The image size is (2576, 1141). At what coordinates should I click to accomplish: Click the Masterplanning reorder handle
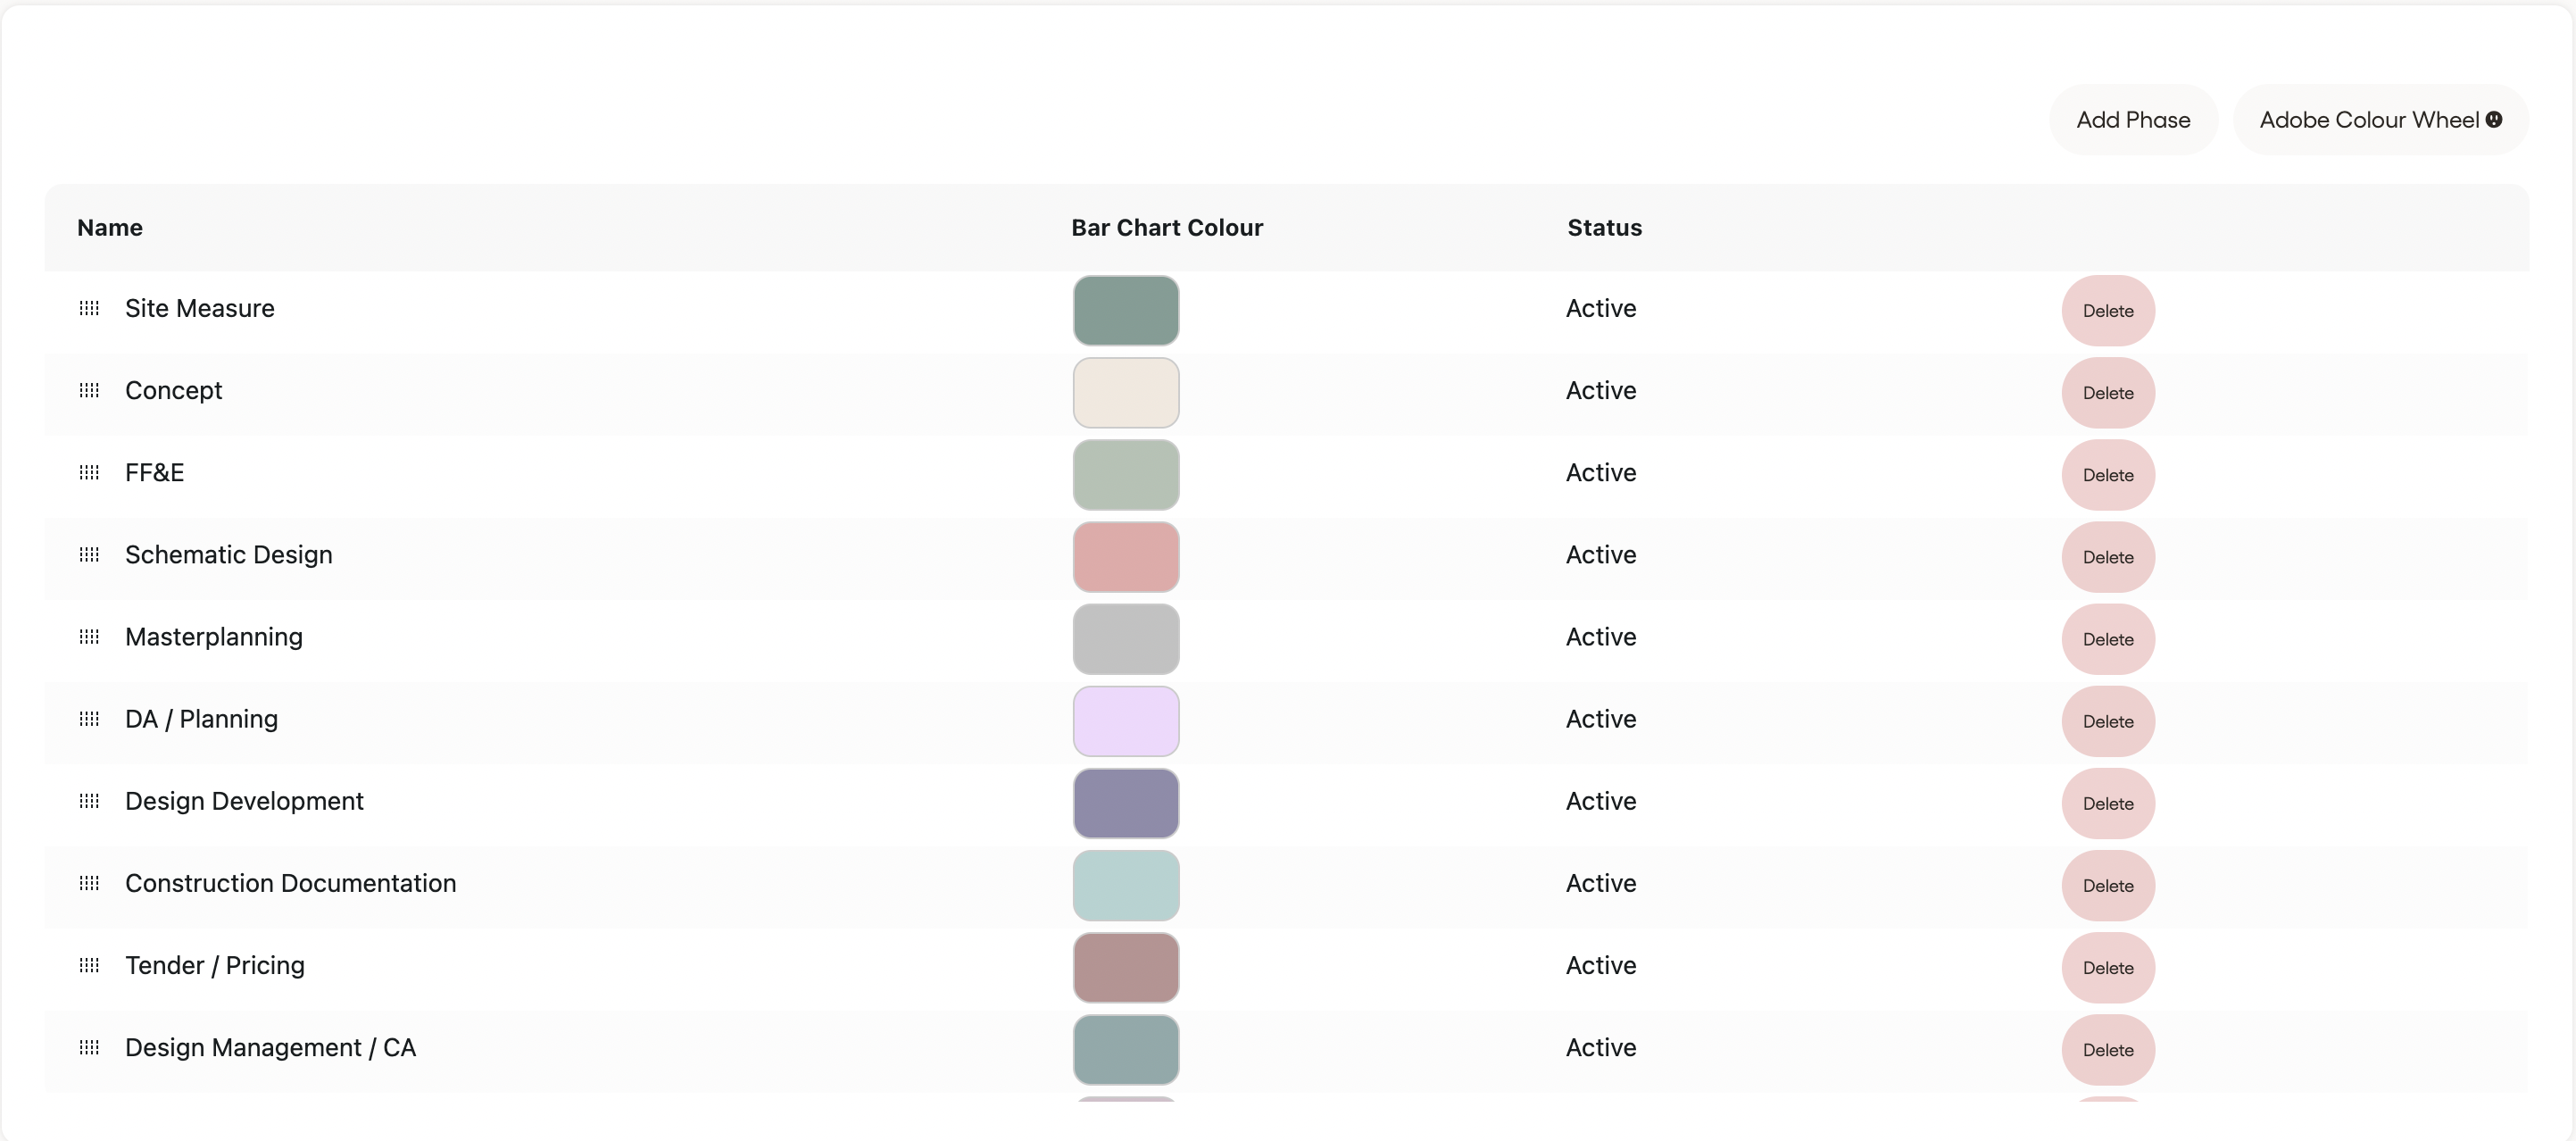click(x=89, y=636)
